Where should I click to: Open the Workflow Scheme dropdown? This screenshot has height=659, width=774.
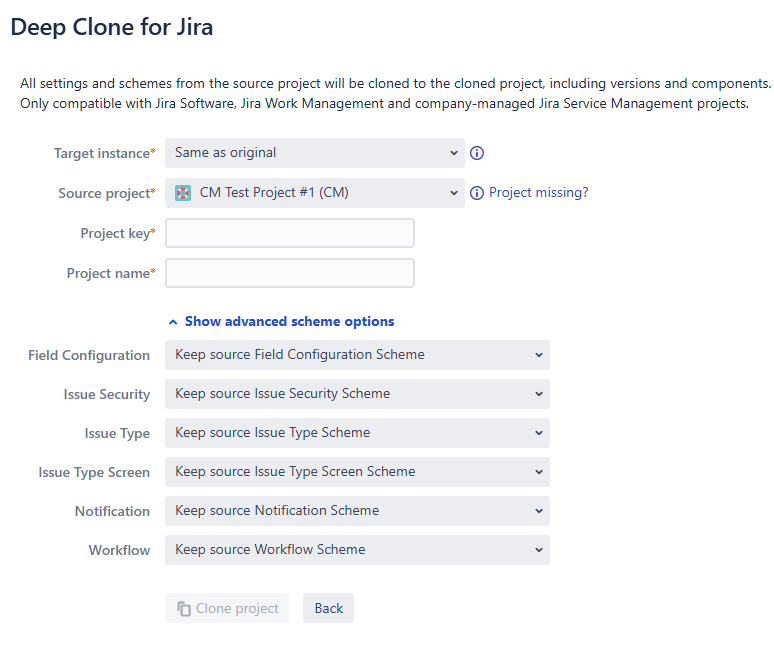pyautogui.click(x=357, y=550)
